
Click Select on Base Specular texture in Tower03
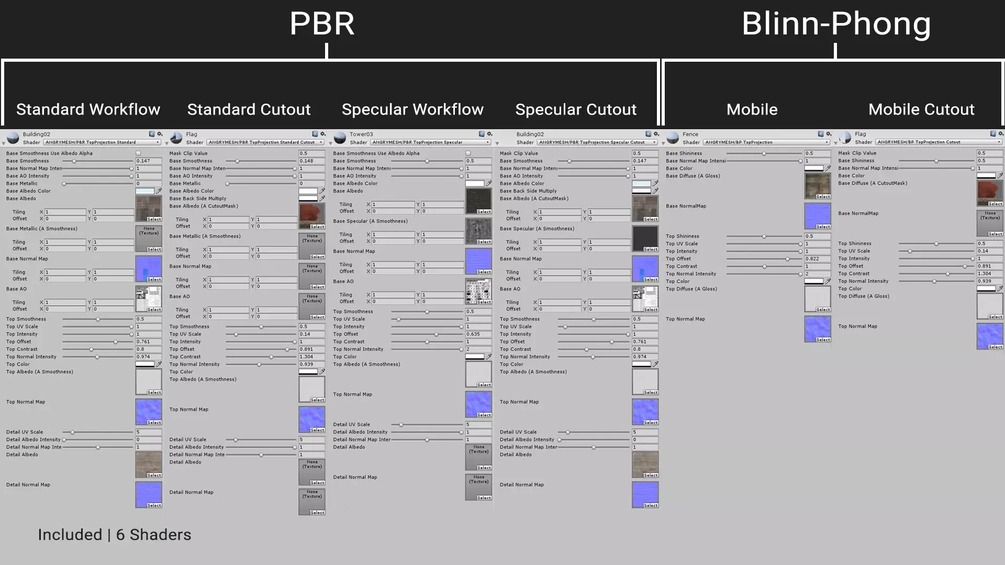(x=484, y=242)
